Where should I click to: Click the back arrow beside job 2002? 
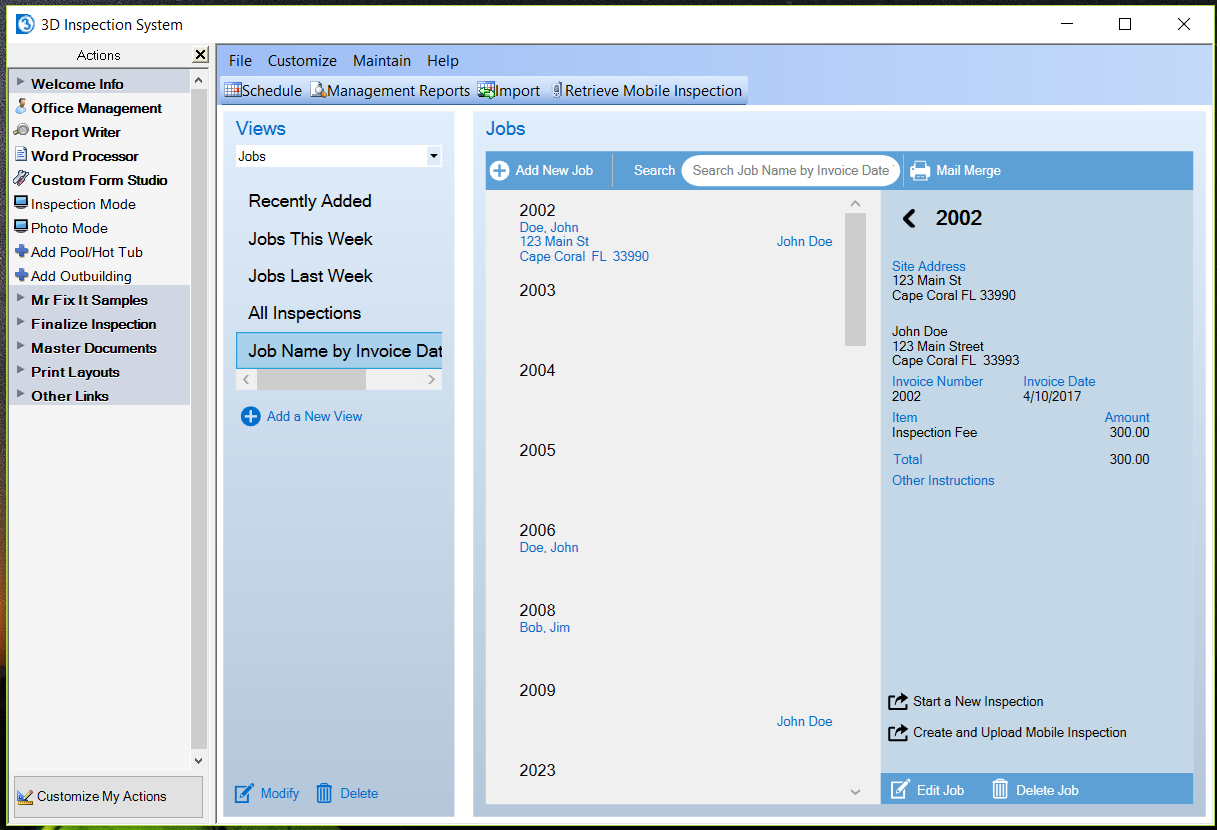pyautogui.click(x=909, y=218)
